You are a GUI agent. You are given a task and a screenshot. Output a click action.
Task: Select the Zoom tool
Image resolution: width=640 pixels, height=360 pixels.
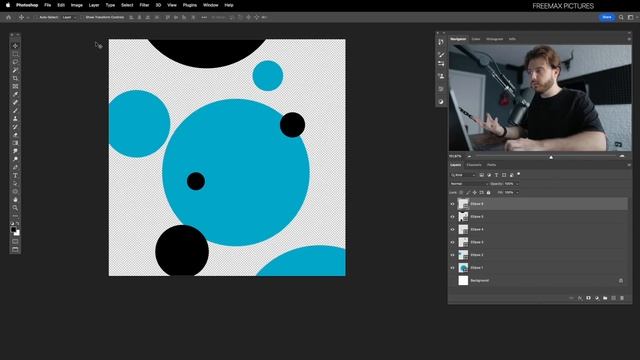16,208
